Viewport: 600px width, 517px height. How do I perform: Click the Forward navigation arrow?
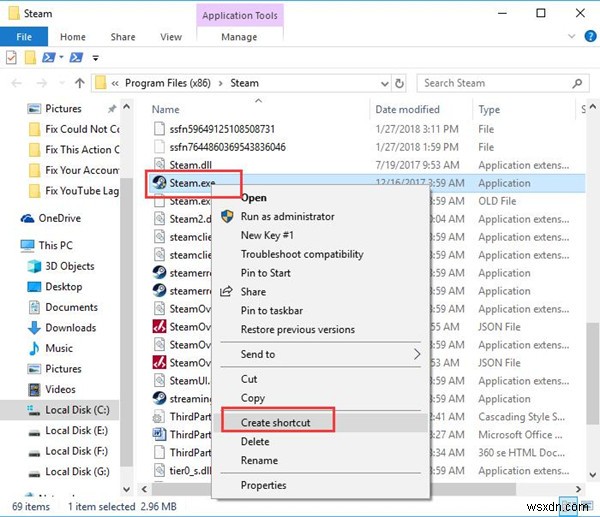coord(41,83)
